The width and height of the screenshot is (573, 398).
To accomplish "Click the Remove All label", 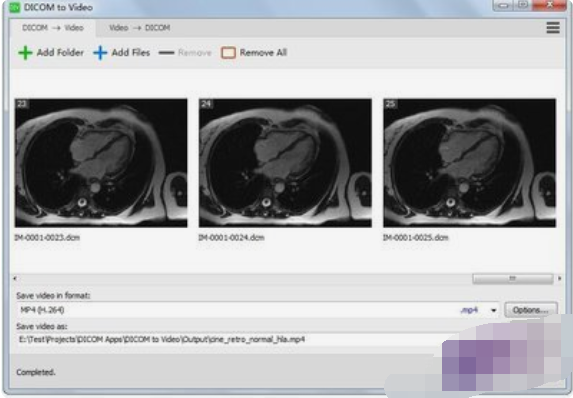I will (x=263, y=53).
